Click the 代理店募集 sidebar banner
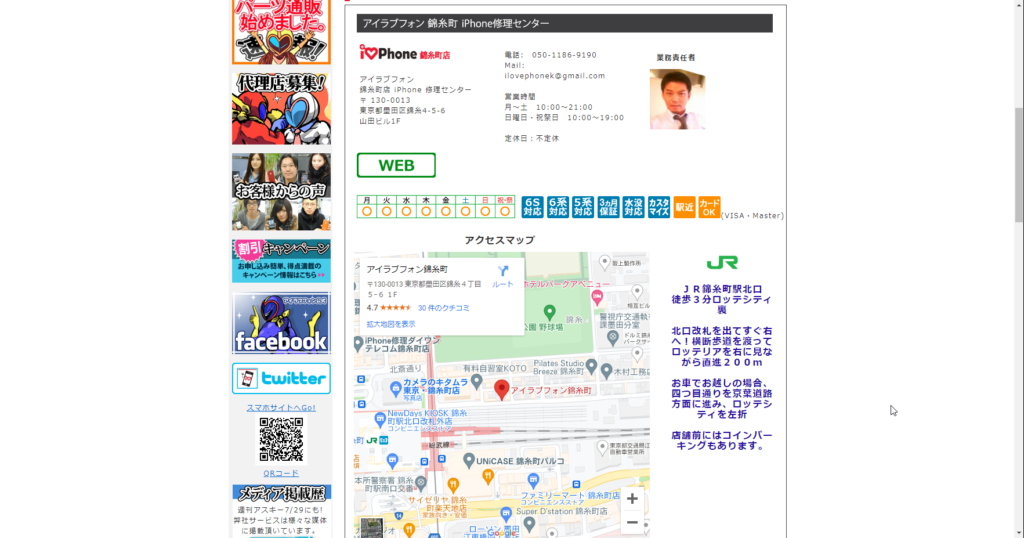Image resolution: width=1024 pixels, height=538 pixels. click(x=281, y=108)
